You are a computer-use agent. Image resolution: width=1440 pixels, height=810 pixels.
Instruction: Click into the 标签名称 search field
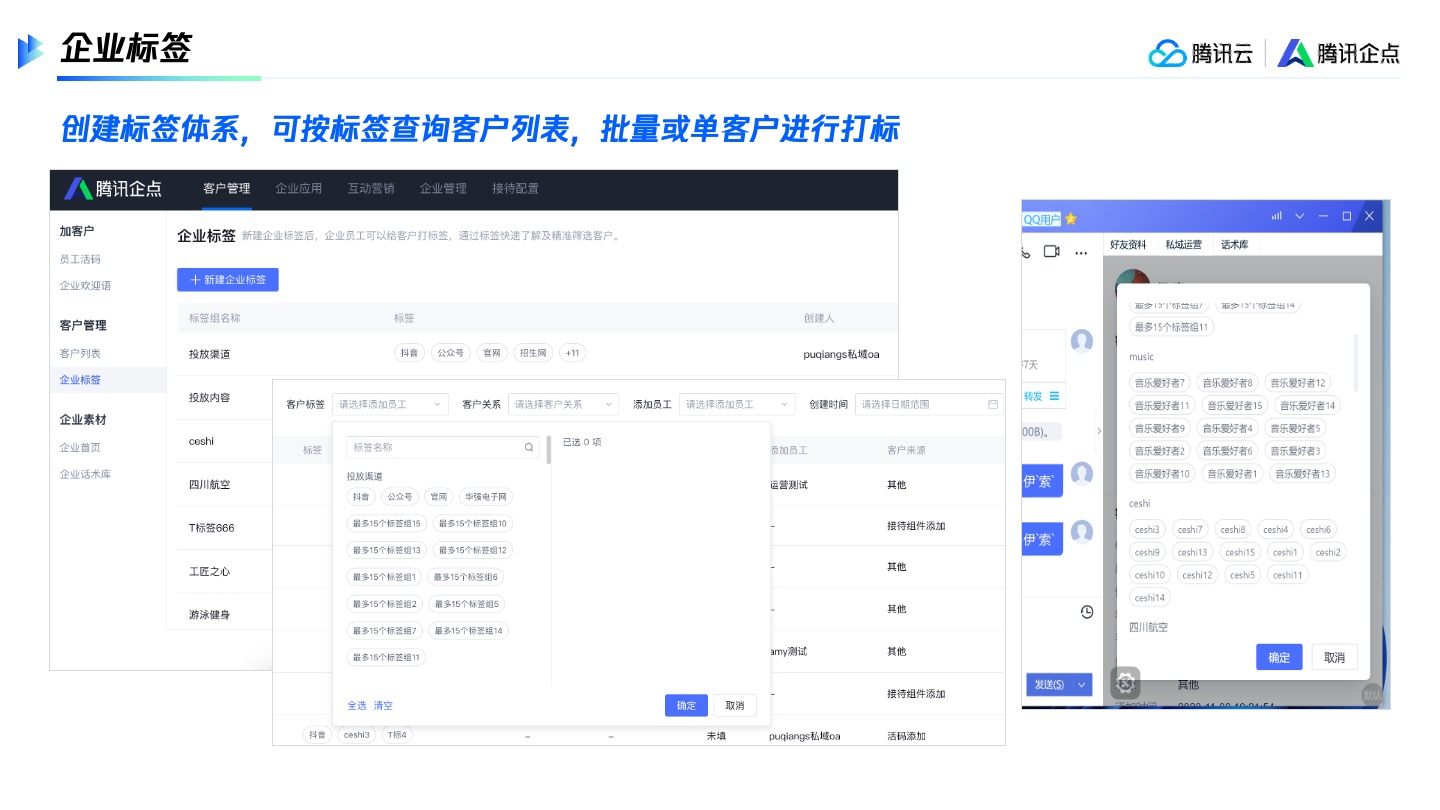[443, 447]
